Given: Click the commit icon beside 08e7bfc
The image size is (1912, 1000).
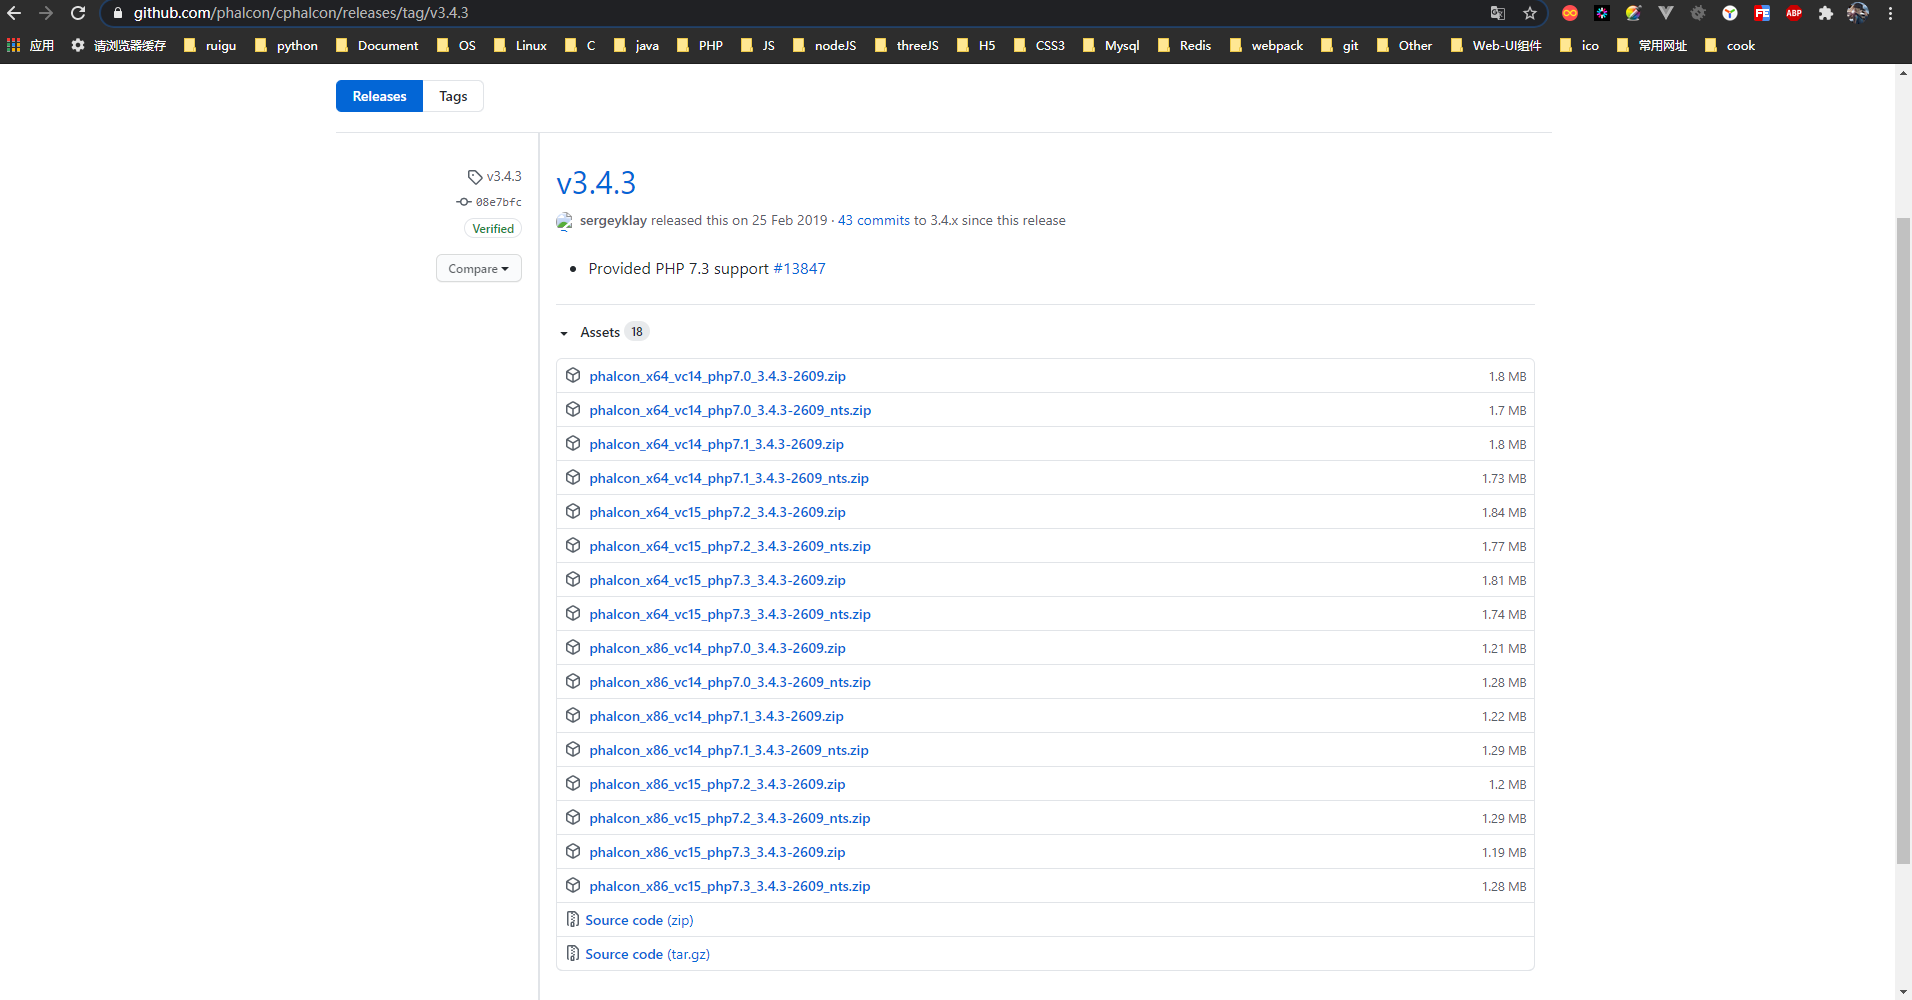Looking at the screenshot, I should [x=464, y=202].
